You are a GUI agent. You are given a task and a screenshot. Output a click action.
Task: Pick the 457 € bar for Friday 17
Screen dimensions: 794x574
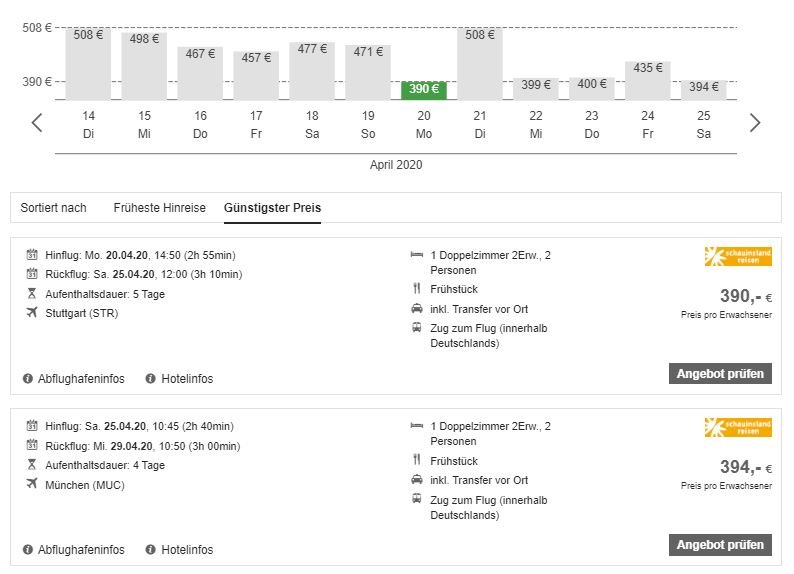tap(256, 75)
